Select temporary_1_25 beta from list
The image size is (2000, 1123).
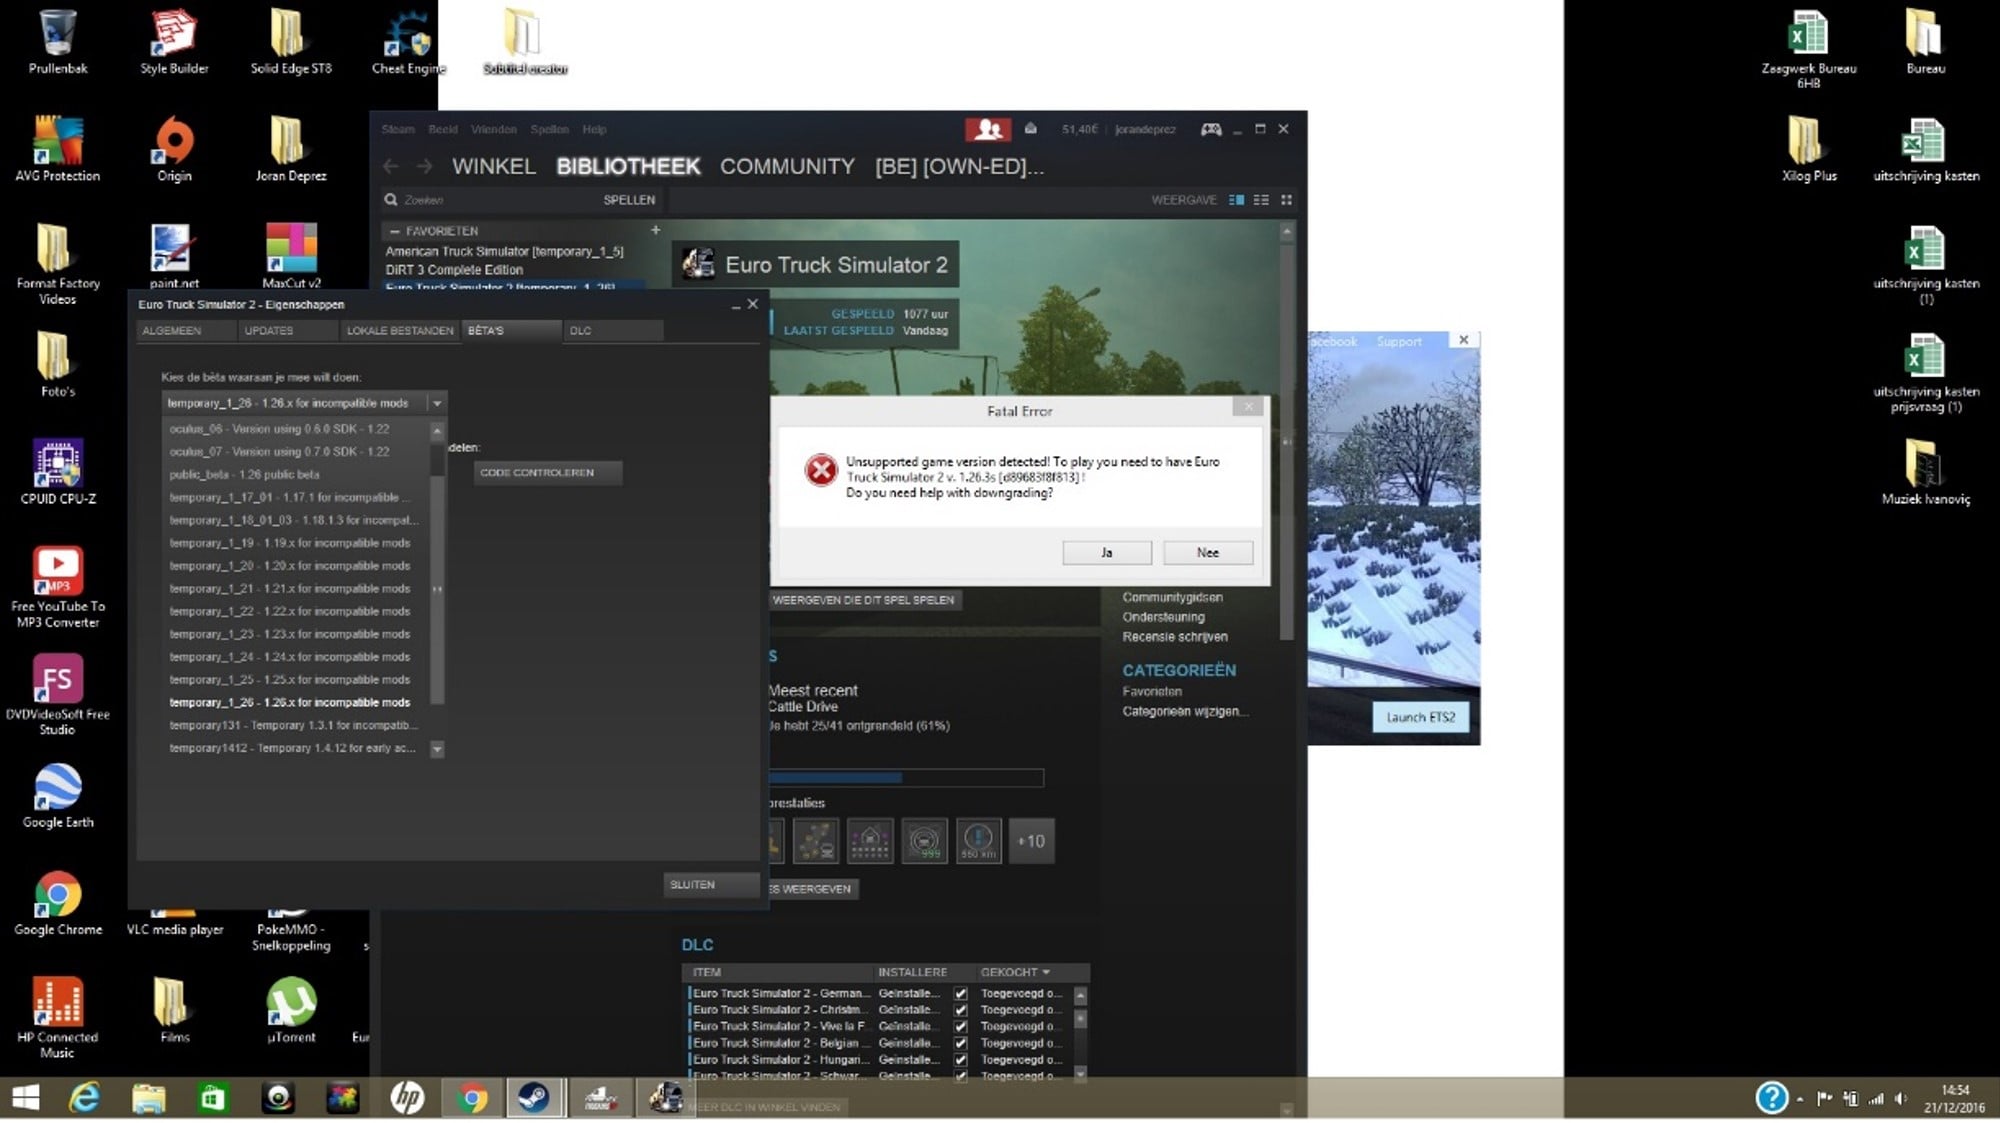(290, 680)
